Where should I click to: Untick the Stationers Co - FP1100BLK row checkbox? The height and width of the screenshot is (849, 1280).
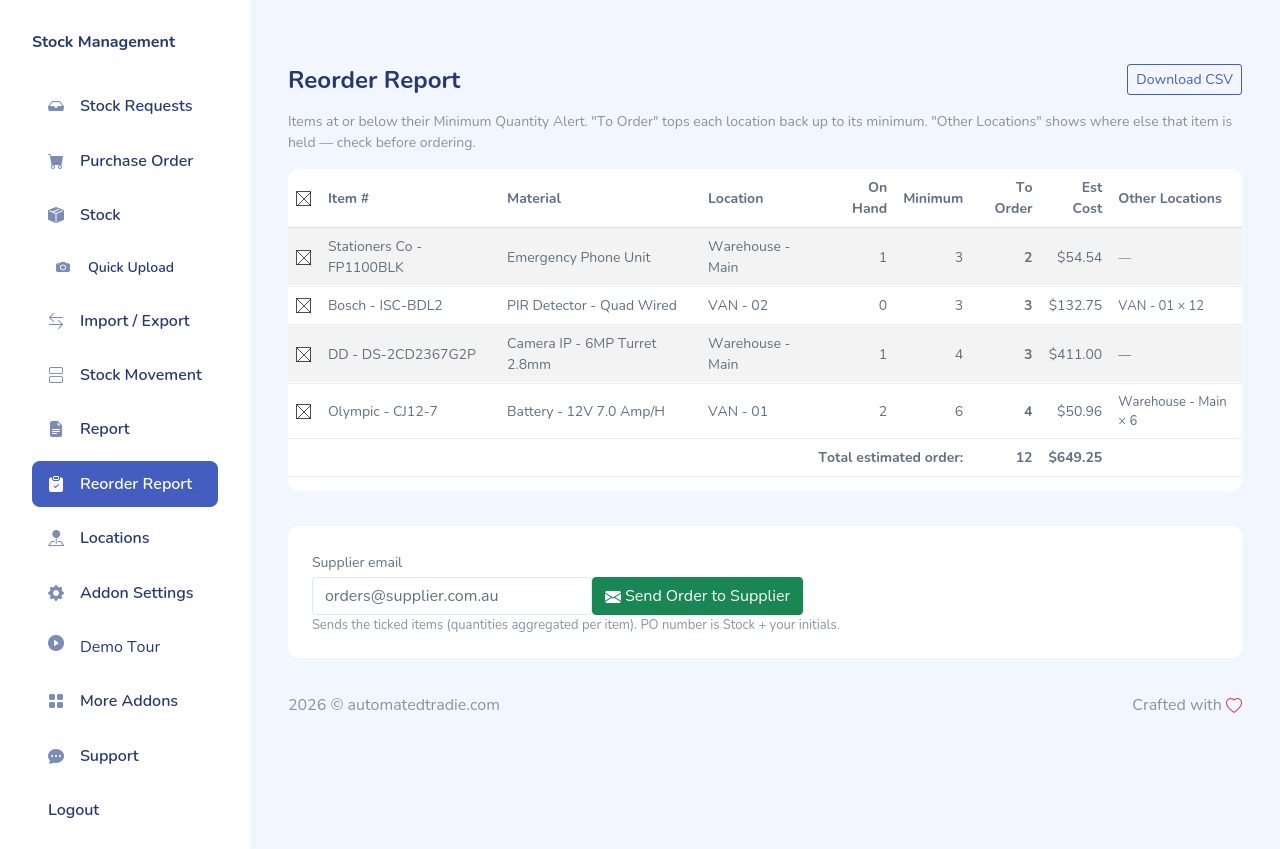(304, 258)
